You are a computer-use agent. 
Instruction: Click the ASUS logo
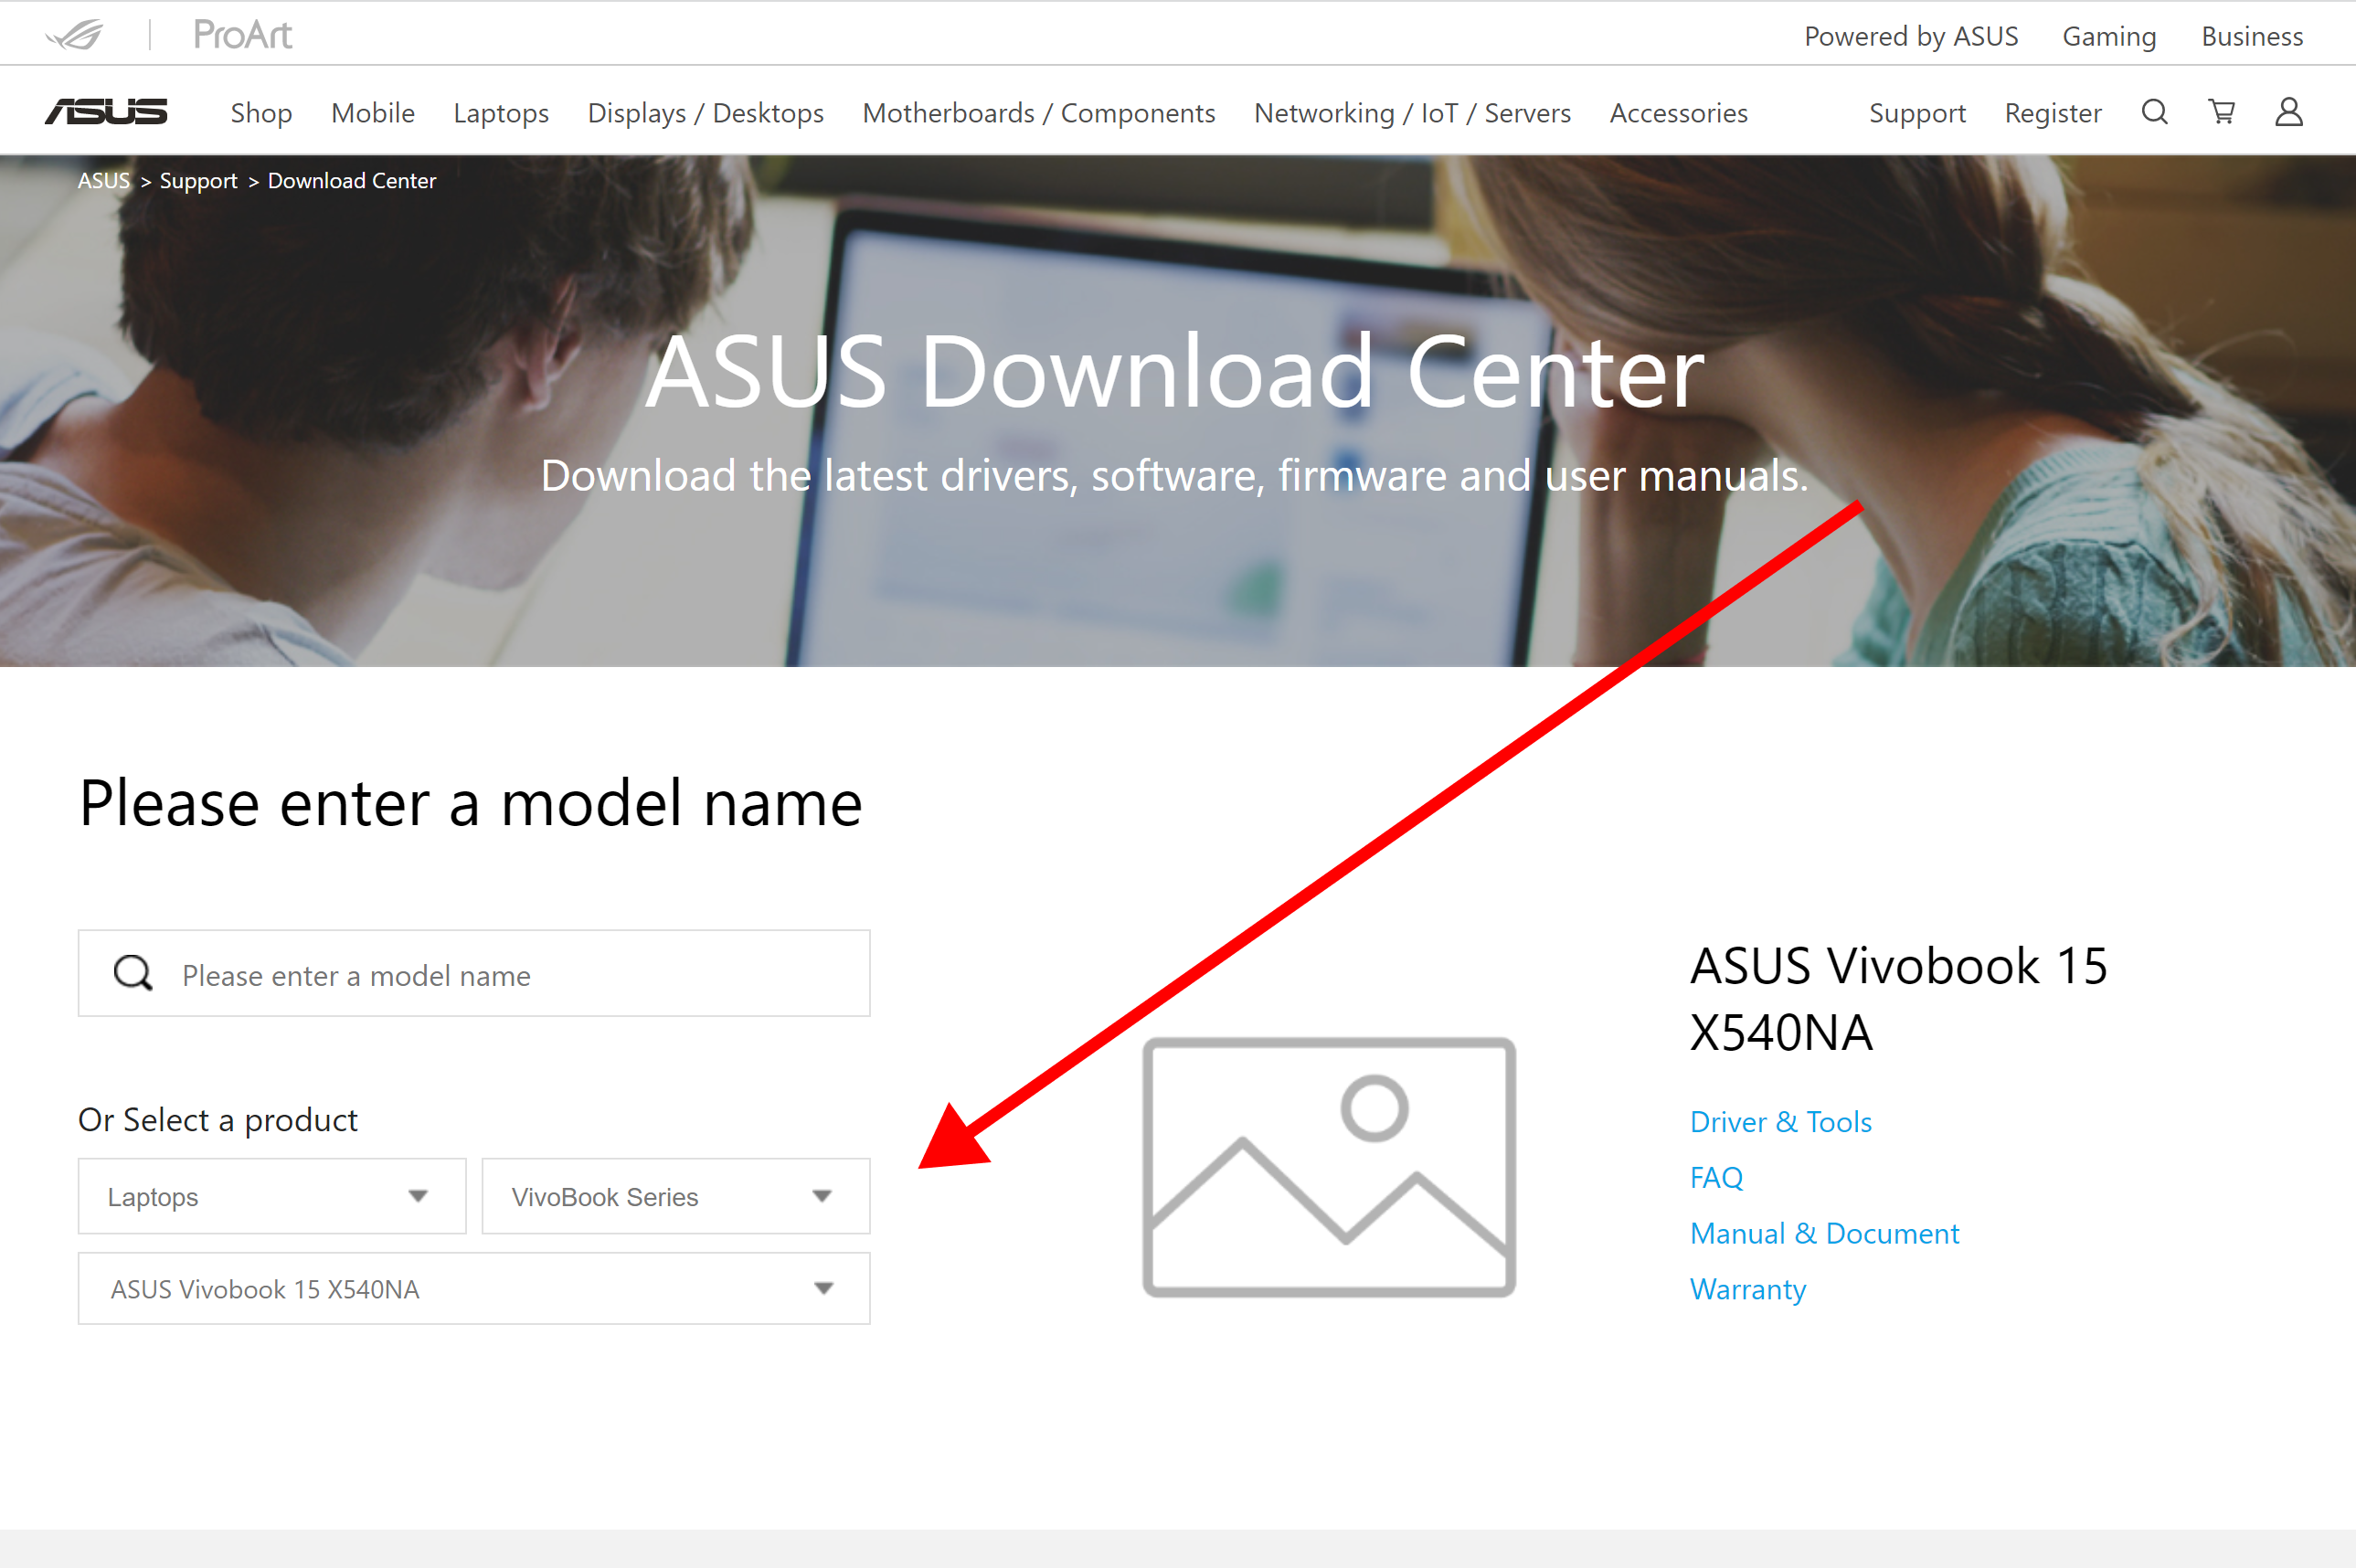point(106,112)
